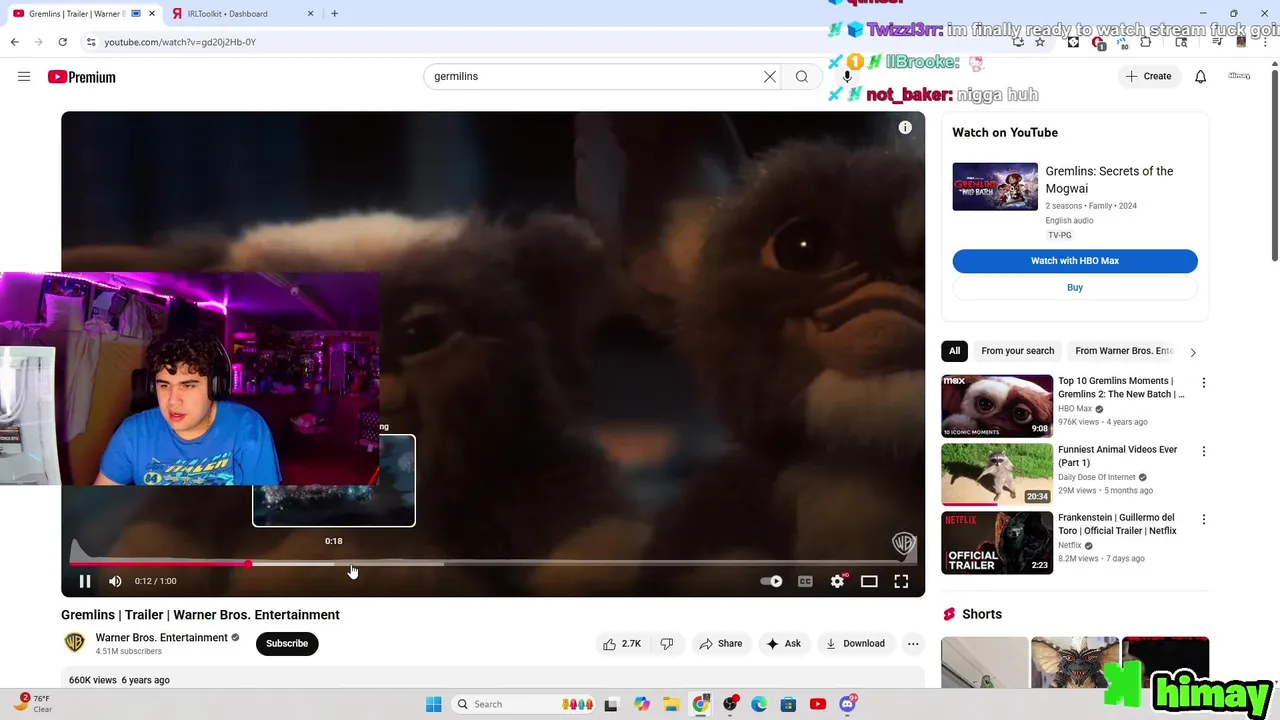Download the video

pos(855,644)
